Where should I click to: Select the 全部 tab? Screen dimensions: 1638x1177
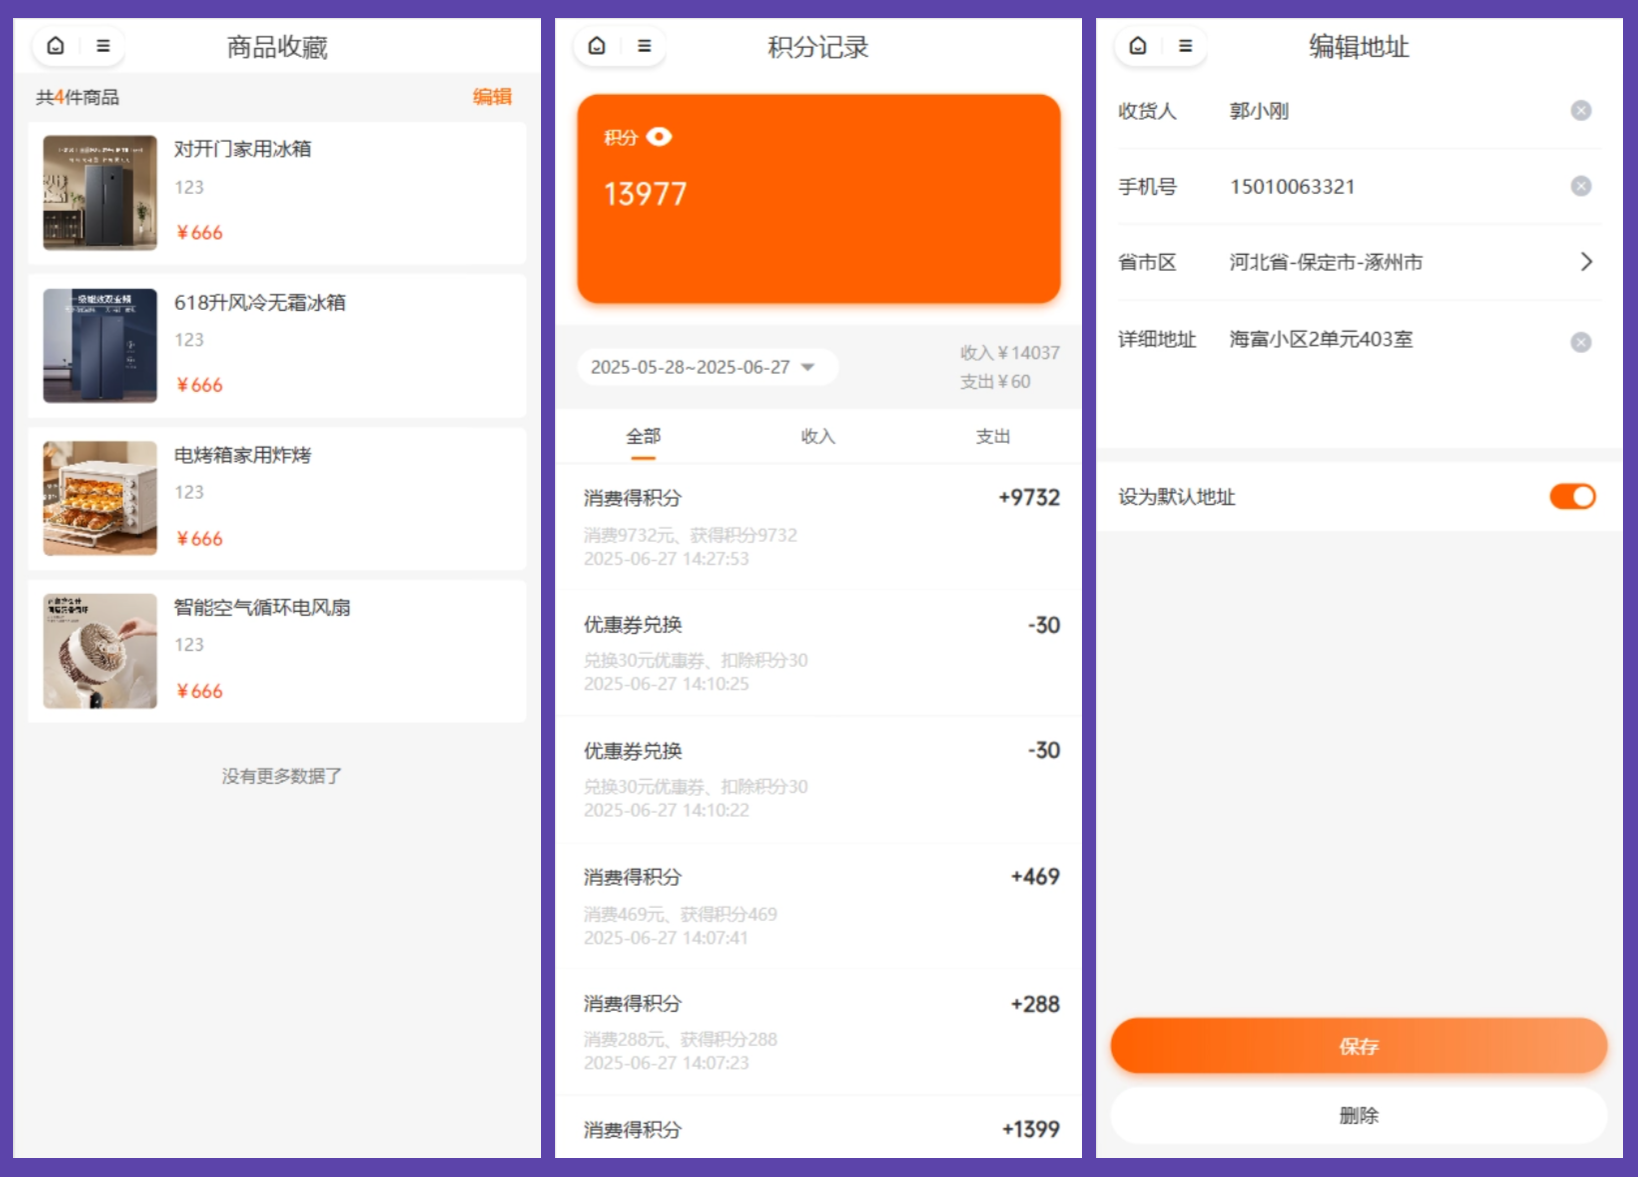643,437
